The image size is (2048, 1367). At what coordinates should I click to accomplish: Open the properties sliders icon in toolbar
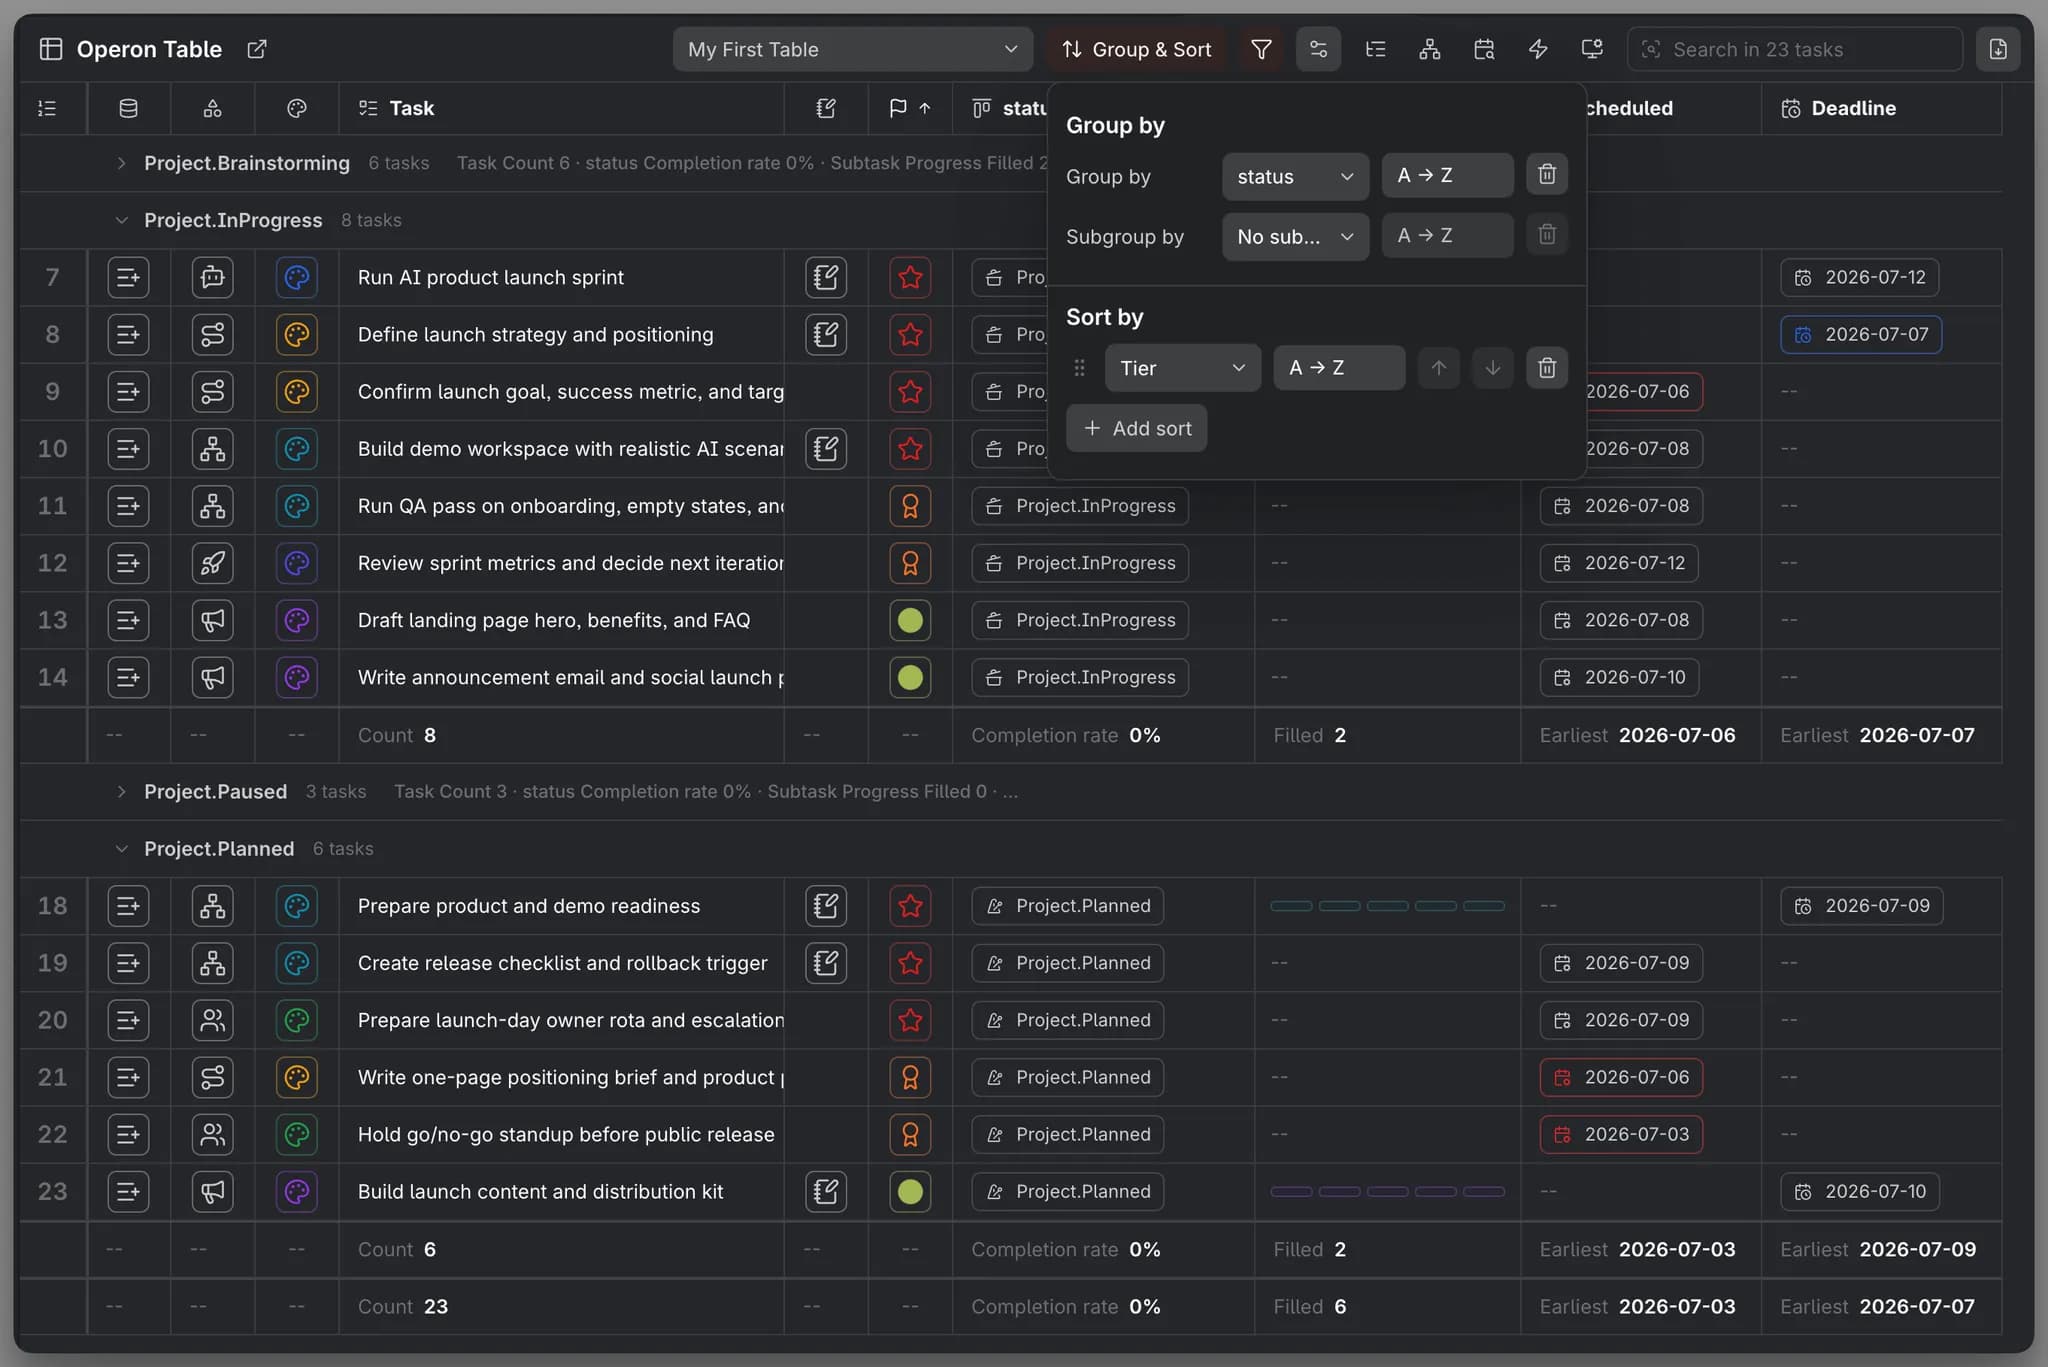(1318, 49)
